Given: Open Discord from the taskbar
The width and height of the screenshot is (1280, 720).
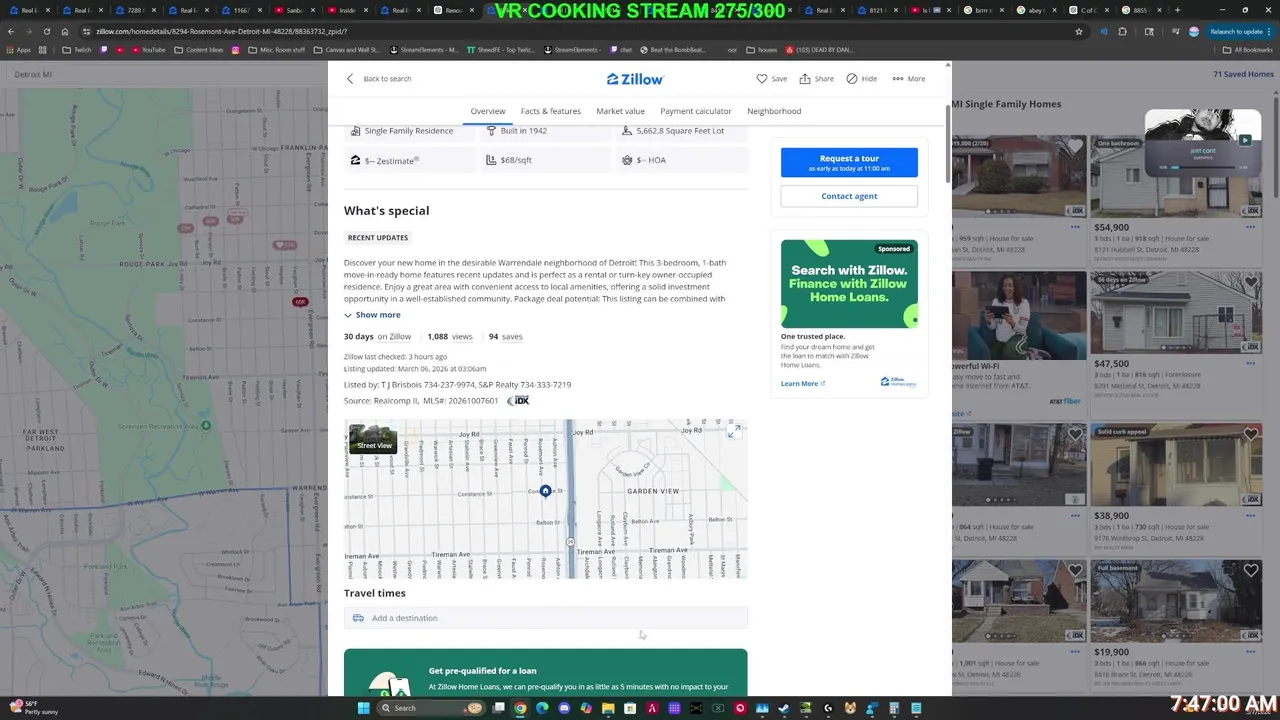Looking at the screenshot, I should coord(564,708).
